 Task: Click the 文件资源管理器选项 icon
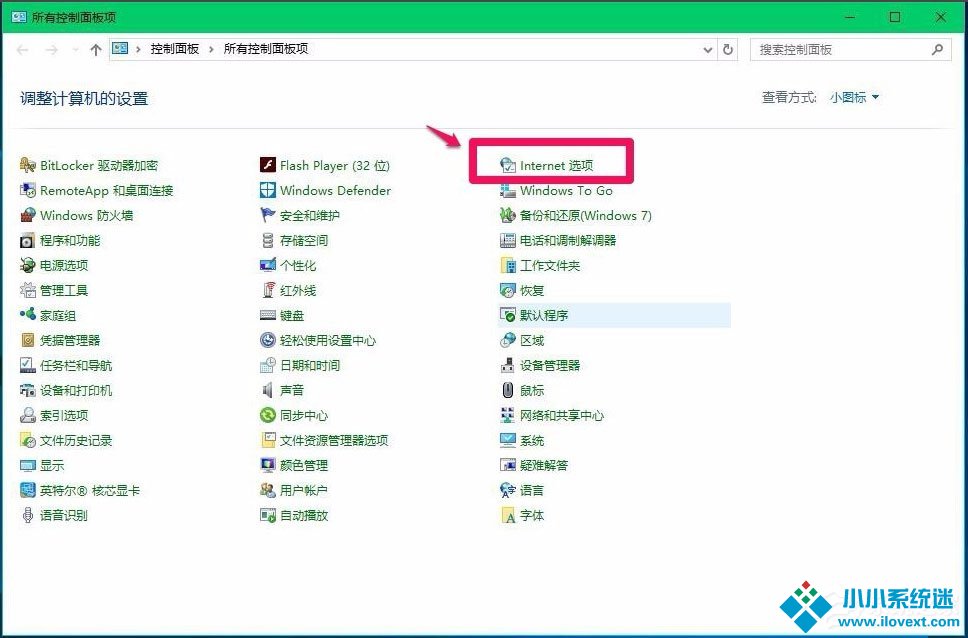coord(267,440)
